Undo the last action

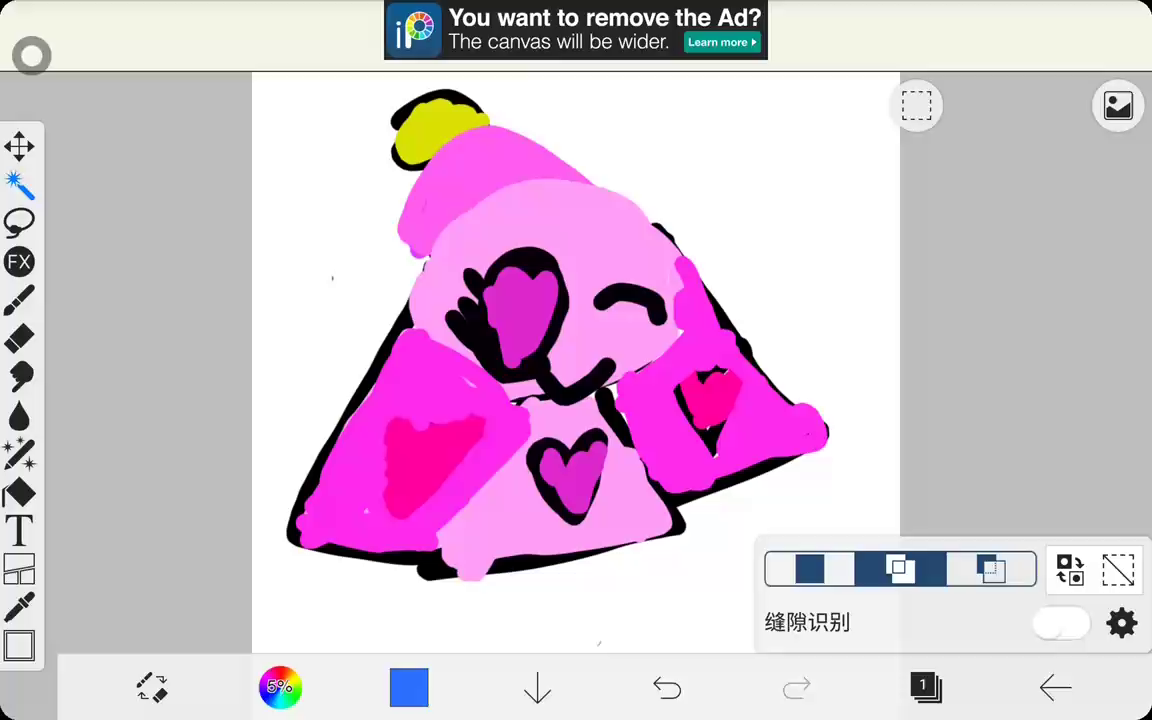667,687
